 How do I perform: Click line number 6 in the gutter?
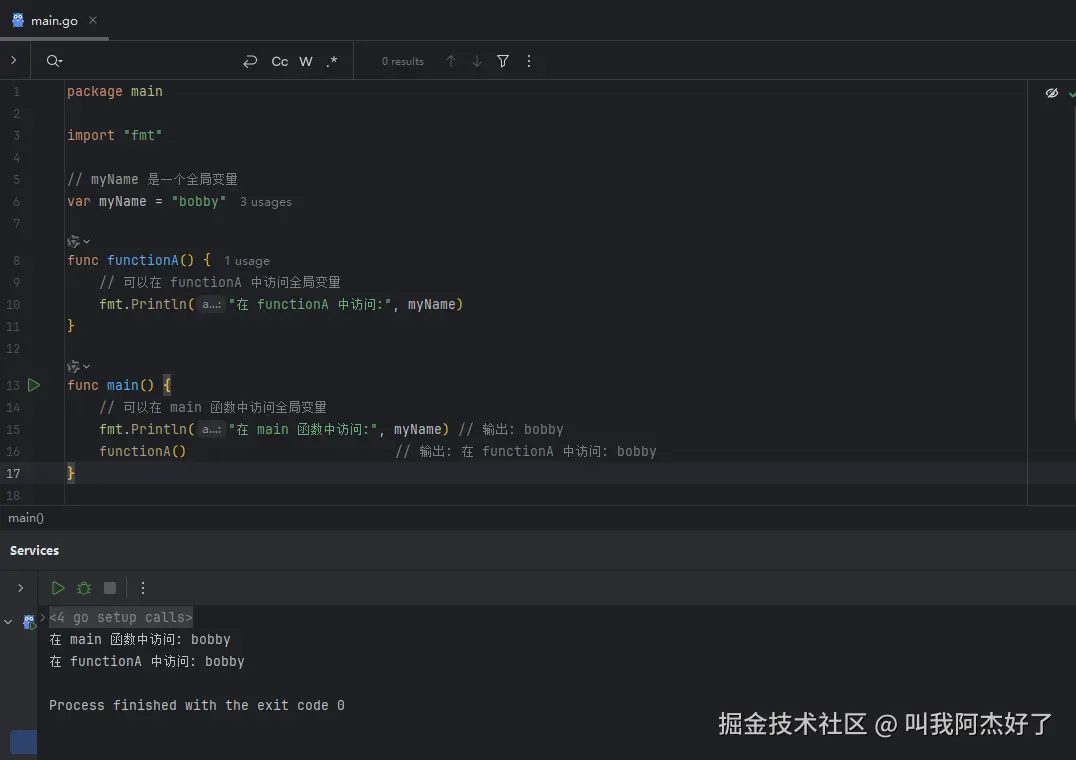point(16,202)
